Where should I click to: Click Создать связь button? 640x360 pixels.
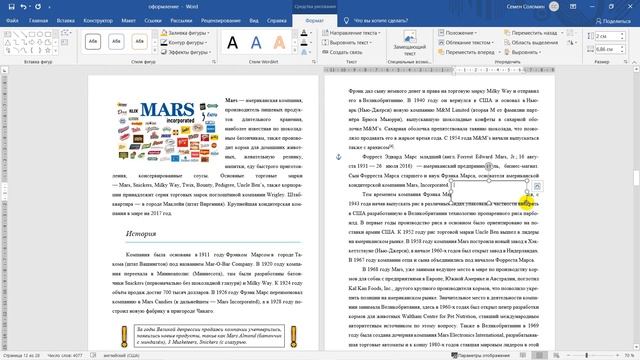(342, 52)
